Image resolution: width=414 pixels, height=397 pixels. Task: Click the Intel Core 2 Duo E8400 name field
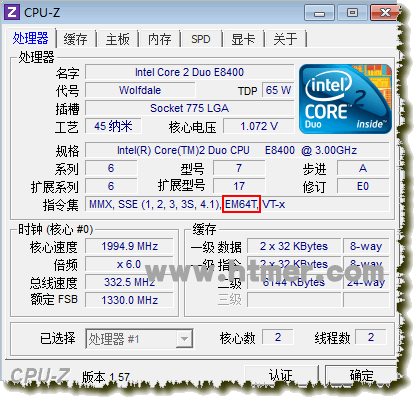[189, 72]
